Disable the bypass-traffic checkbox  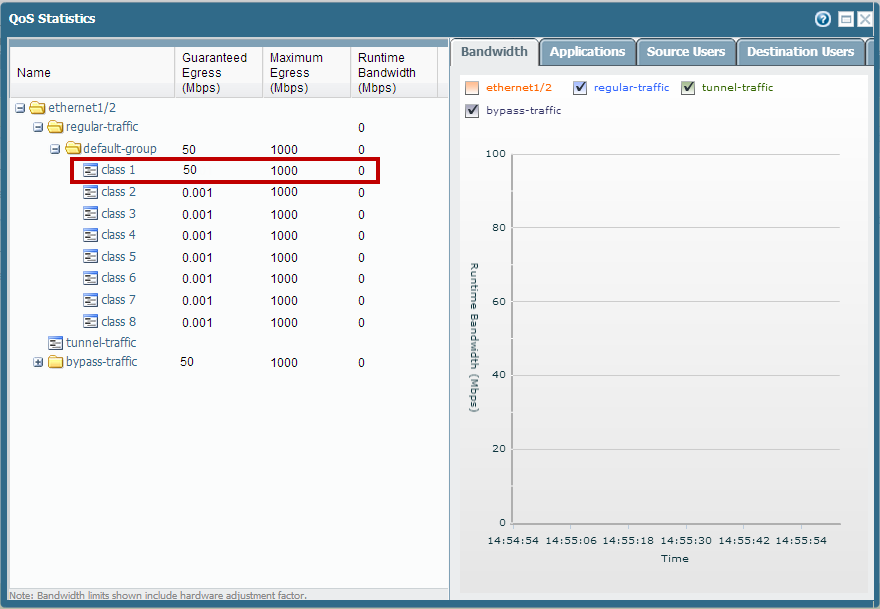coord(472,111)
